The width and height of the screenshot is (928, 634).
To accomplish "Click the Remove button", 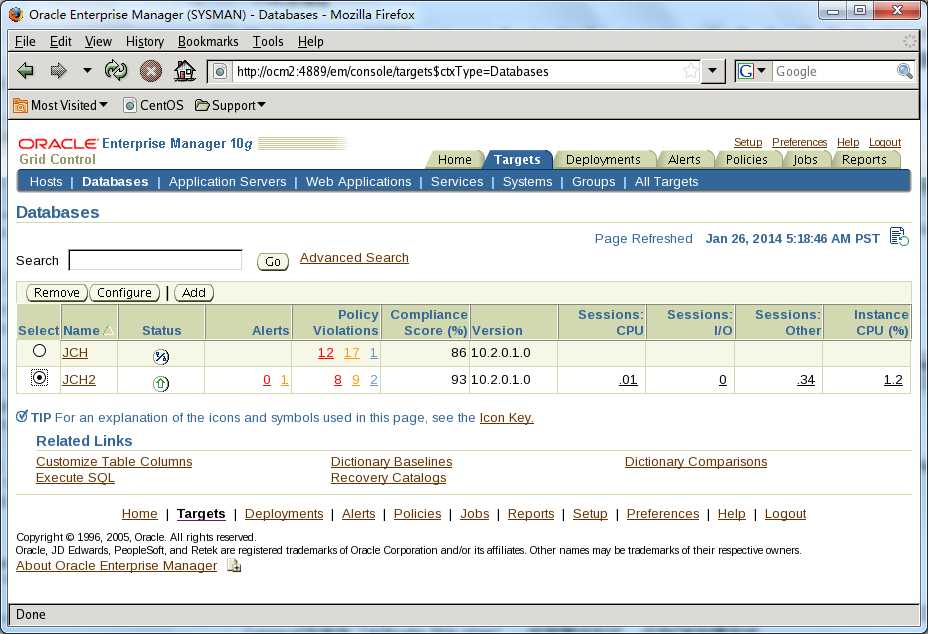I will tap(57, 293).
